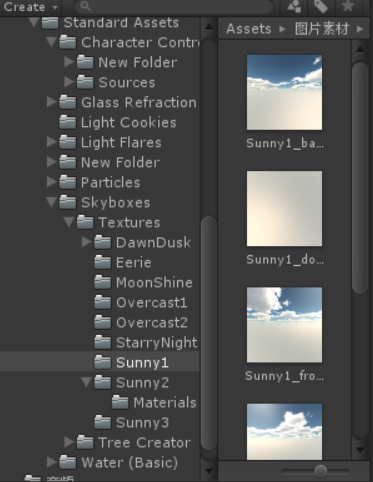Collapse the Skyboxes folder
This screenshot has width=373, height=482.
pos(52,202)
